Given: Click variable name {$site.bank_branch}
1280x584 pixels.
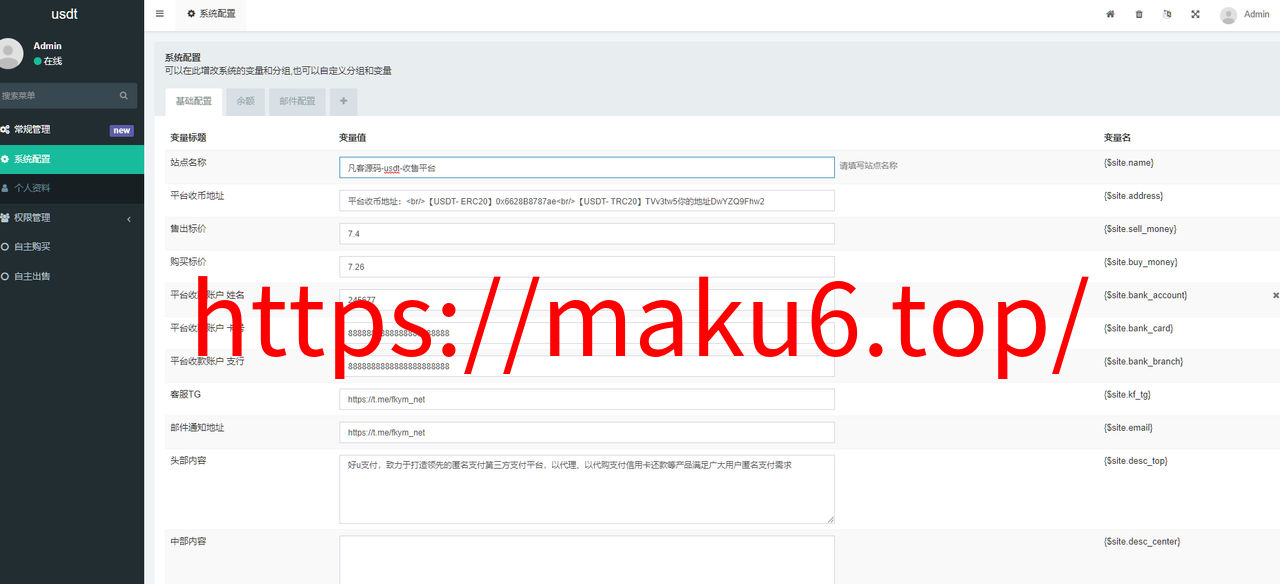Looking at the screenshot, I should click(x=1143, y=361).
